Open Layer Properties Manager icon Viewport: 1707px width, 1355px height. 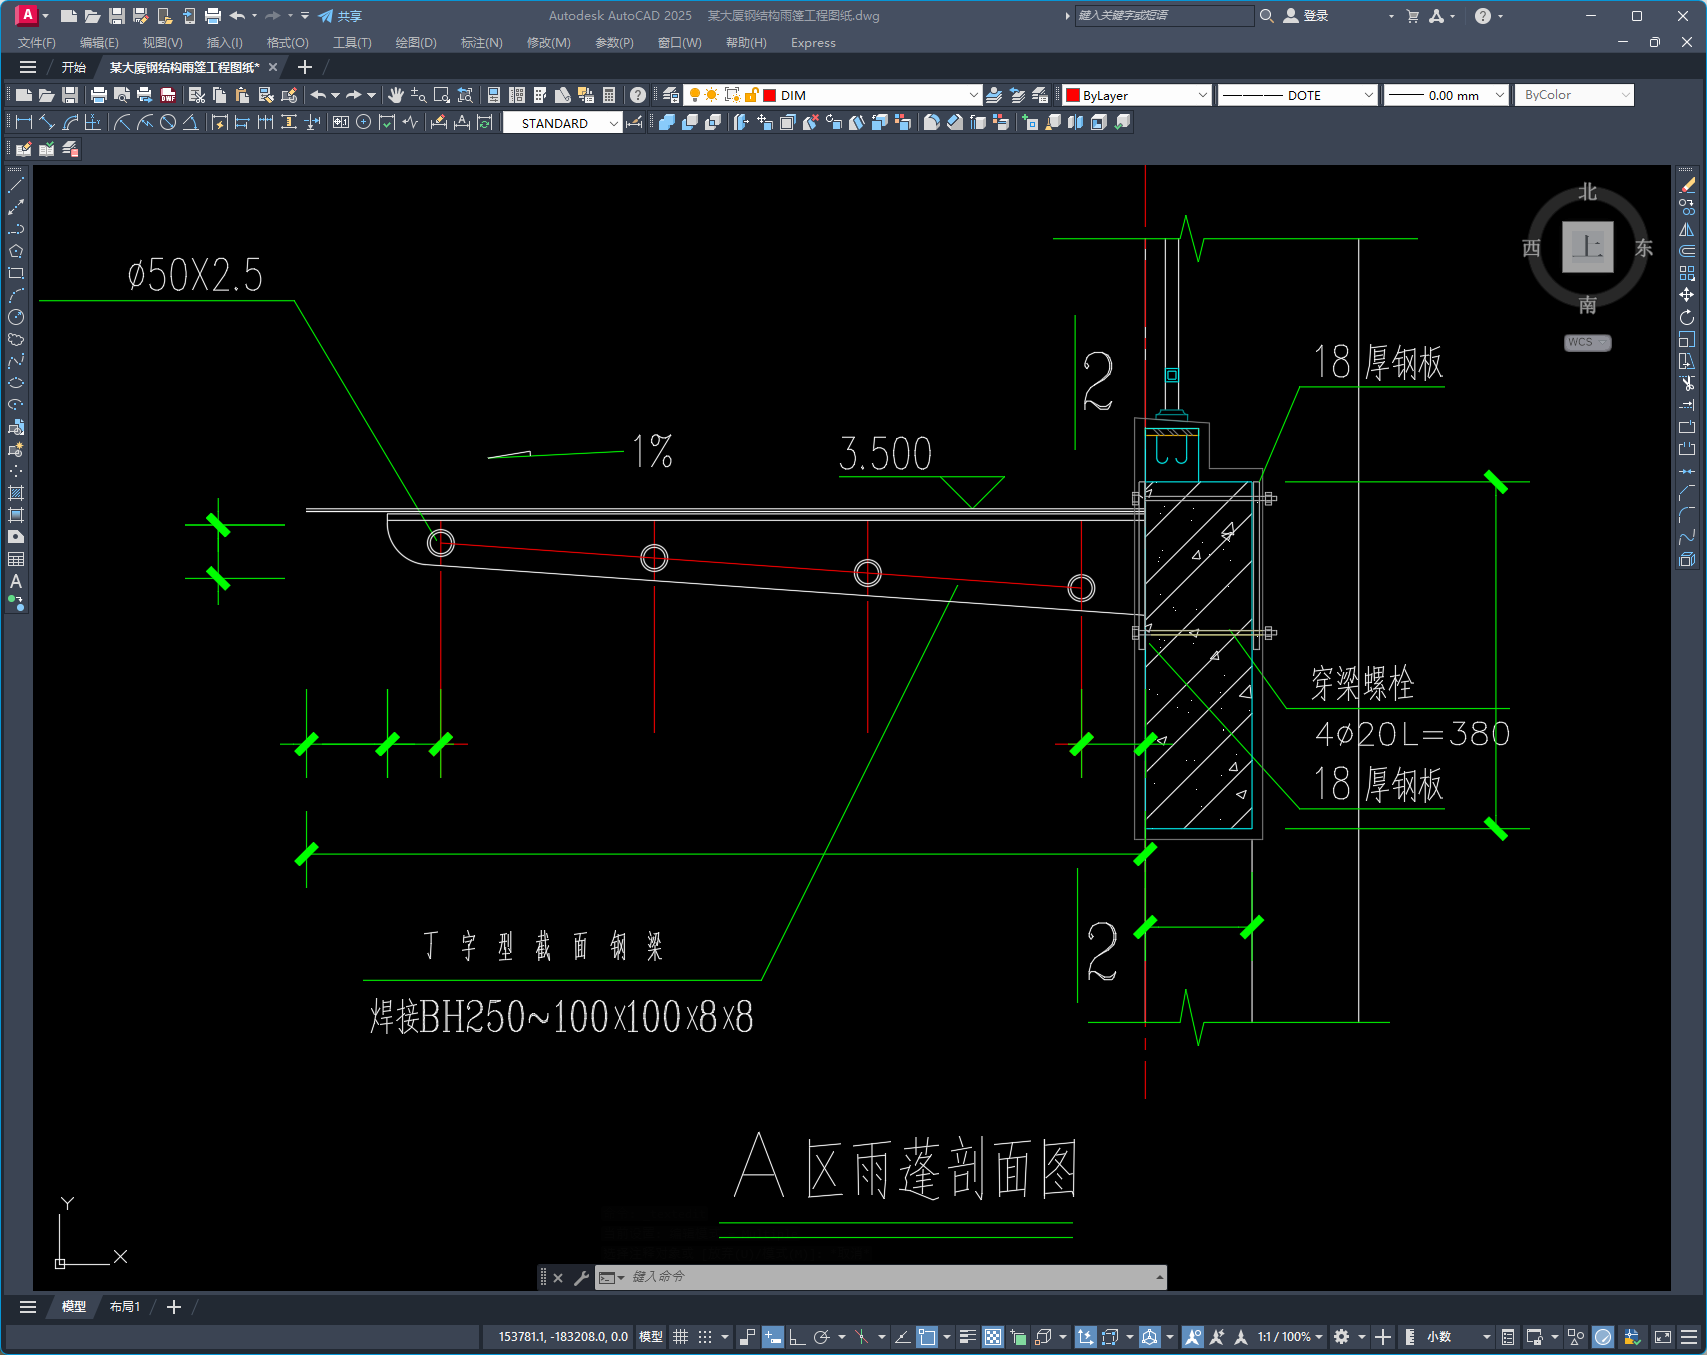click(x=671, y=95)
